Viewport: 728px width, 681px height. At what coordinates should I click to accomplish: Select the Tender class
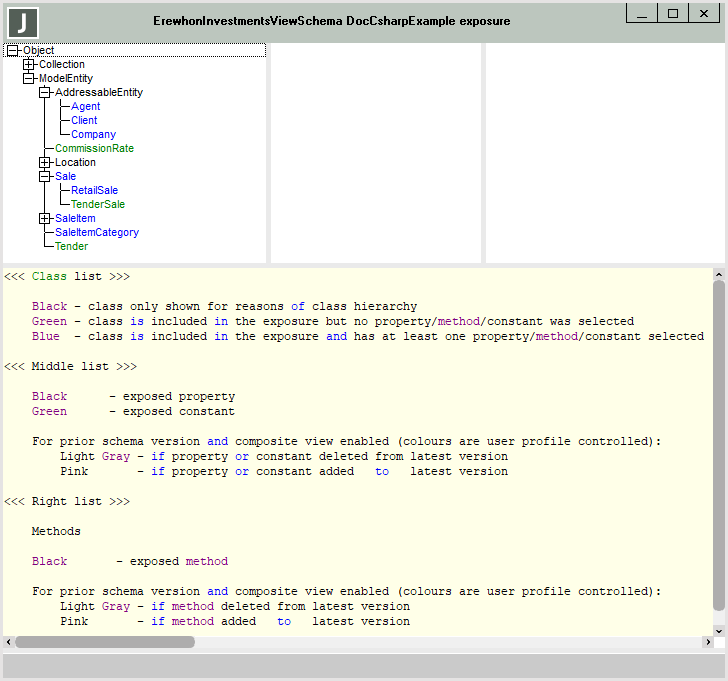pyautogui.click(x=71, y=247)
